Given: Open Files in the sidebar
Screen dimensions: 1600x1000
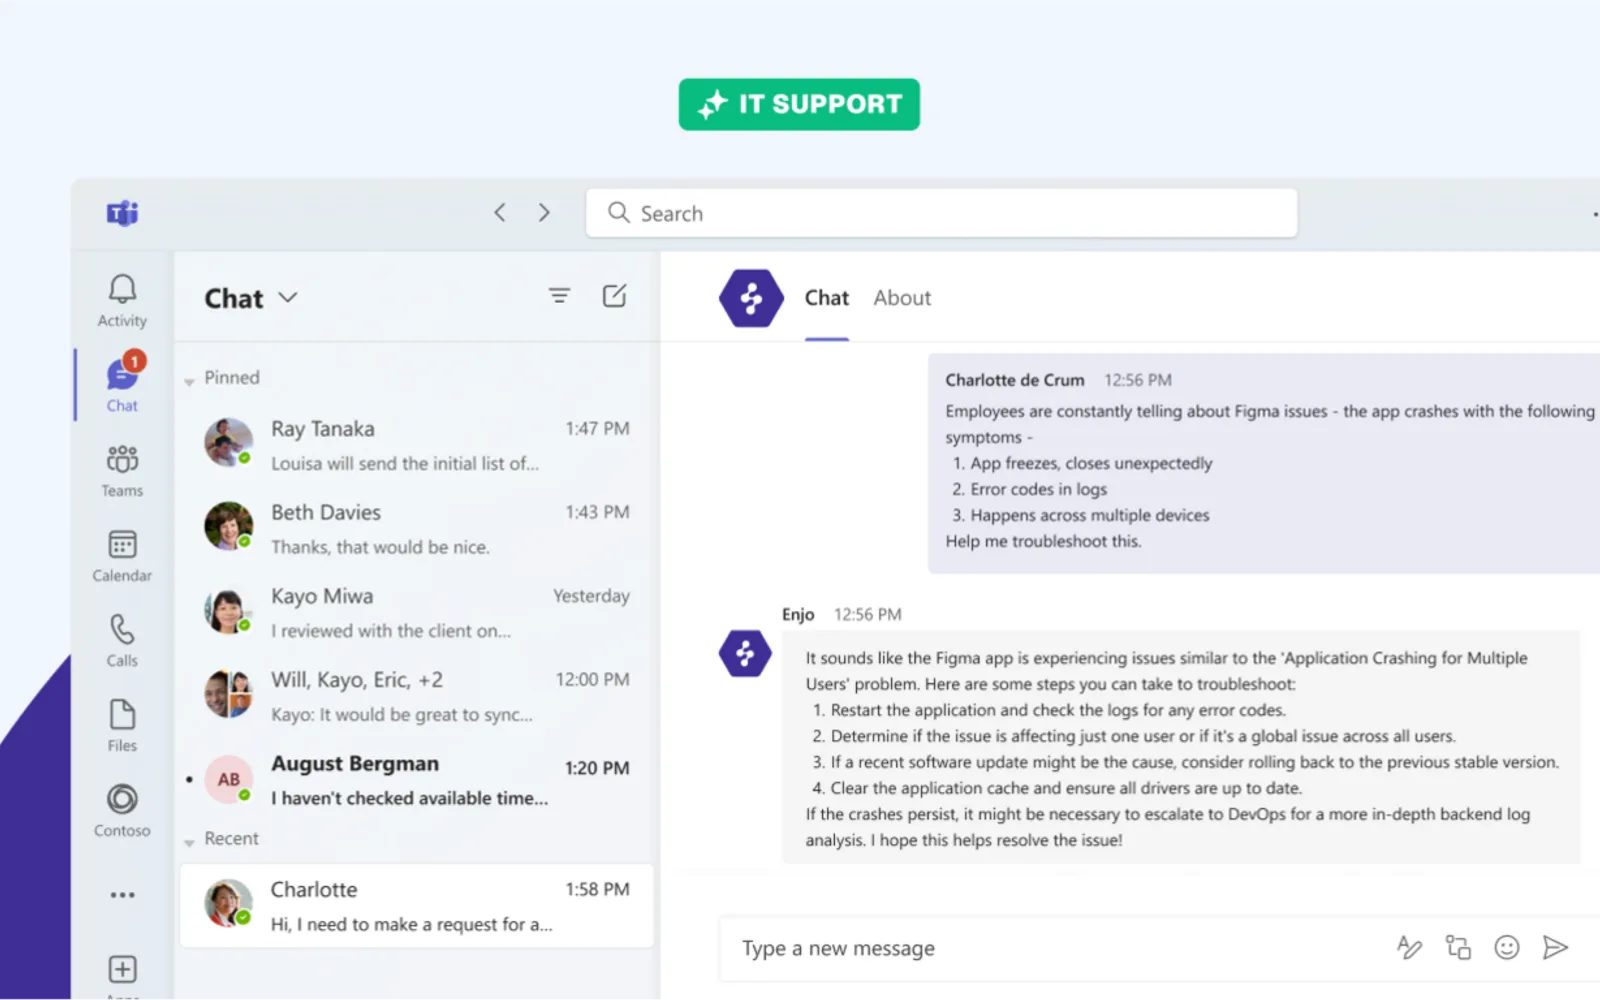Looking at the screenshot, I should click(x=122, y=726).
